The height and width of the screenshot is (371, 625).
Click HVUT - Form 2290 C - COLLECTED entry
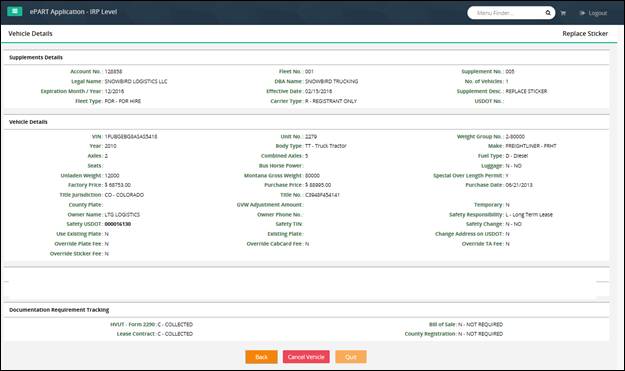coord(151,324)
